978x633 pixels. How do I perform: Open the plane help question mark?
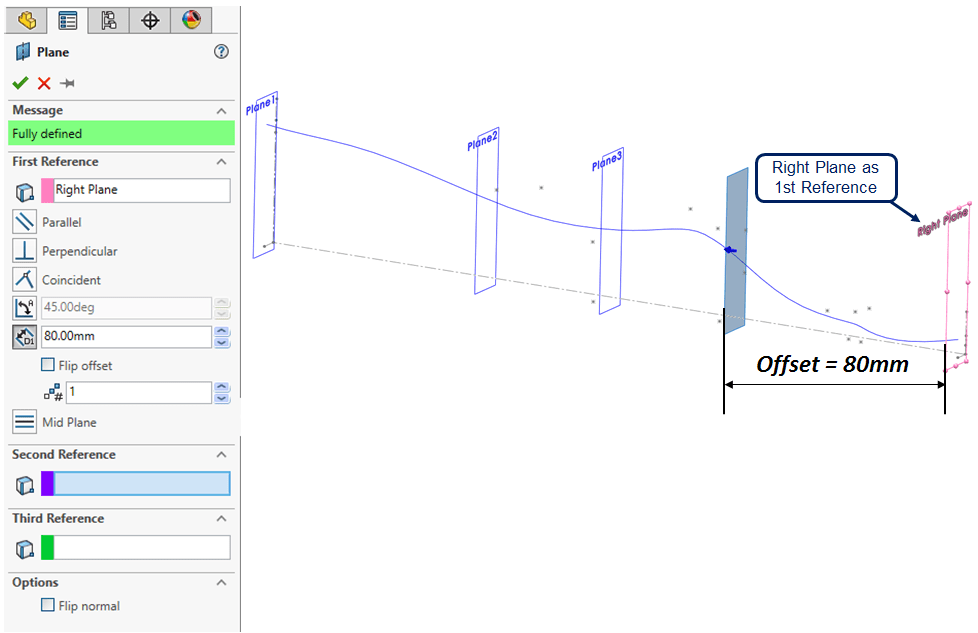(x=222, y=52)
